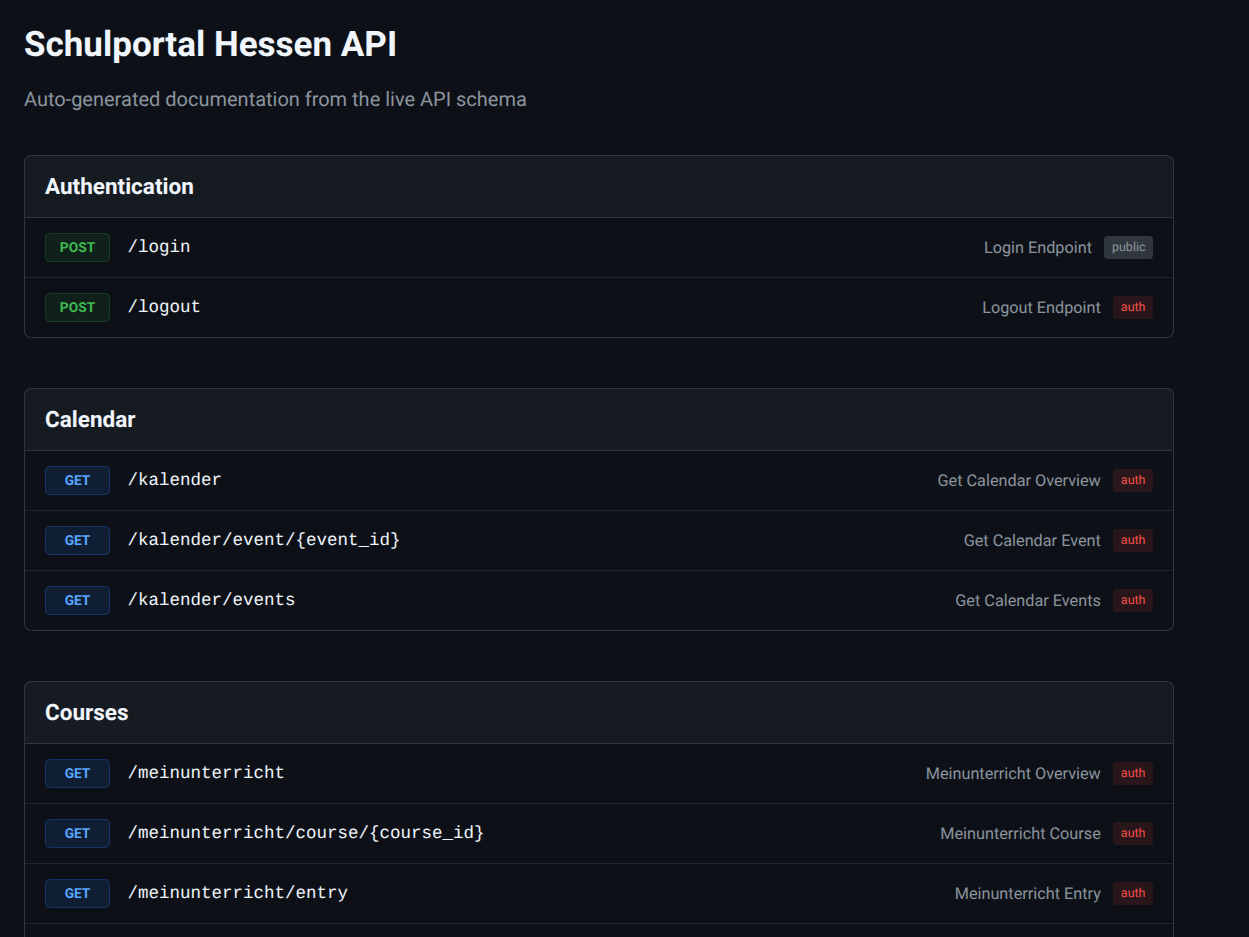Open the /kalender/event/{event_id} endpoint
1249x937 pixels.
point(598,540)
